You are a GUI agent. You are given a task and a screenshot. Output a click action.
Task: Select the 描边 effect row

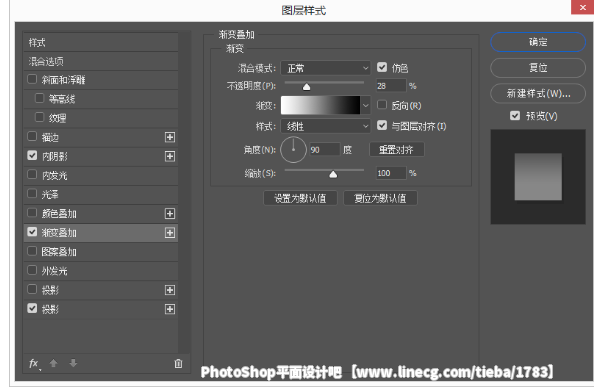101,137
